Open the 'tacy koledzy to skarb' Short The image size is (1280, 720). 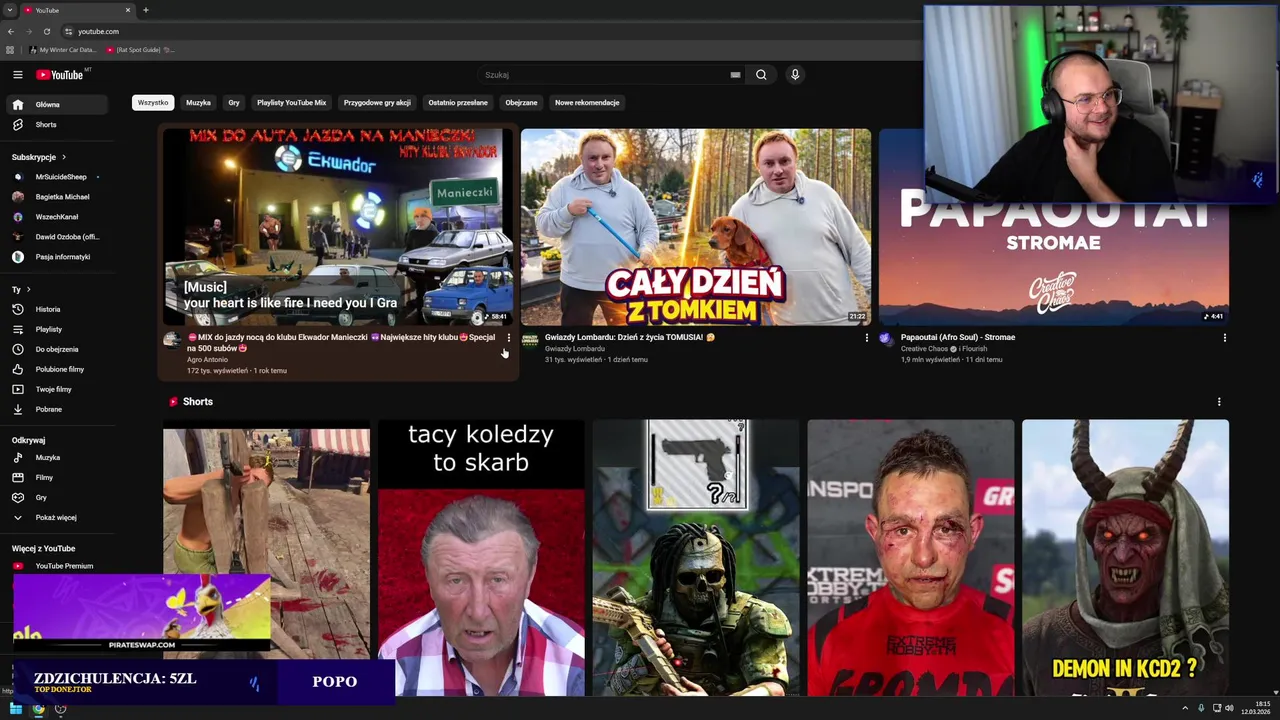pos(481,557)
